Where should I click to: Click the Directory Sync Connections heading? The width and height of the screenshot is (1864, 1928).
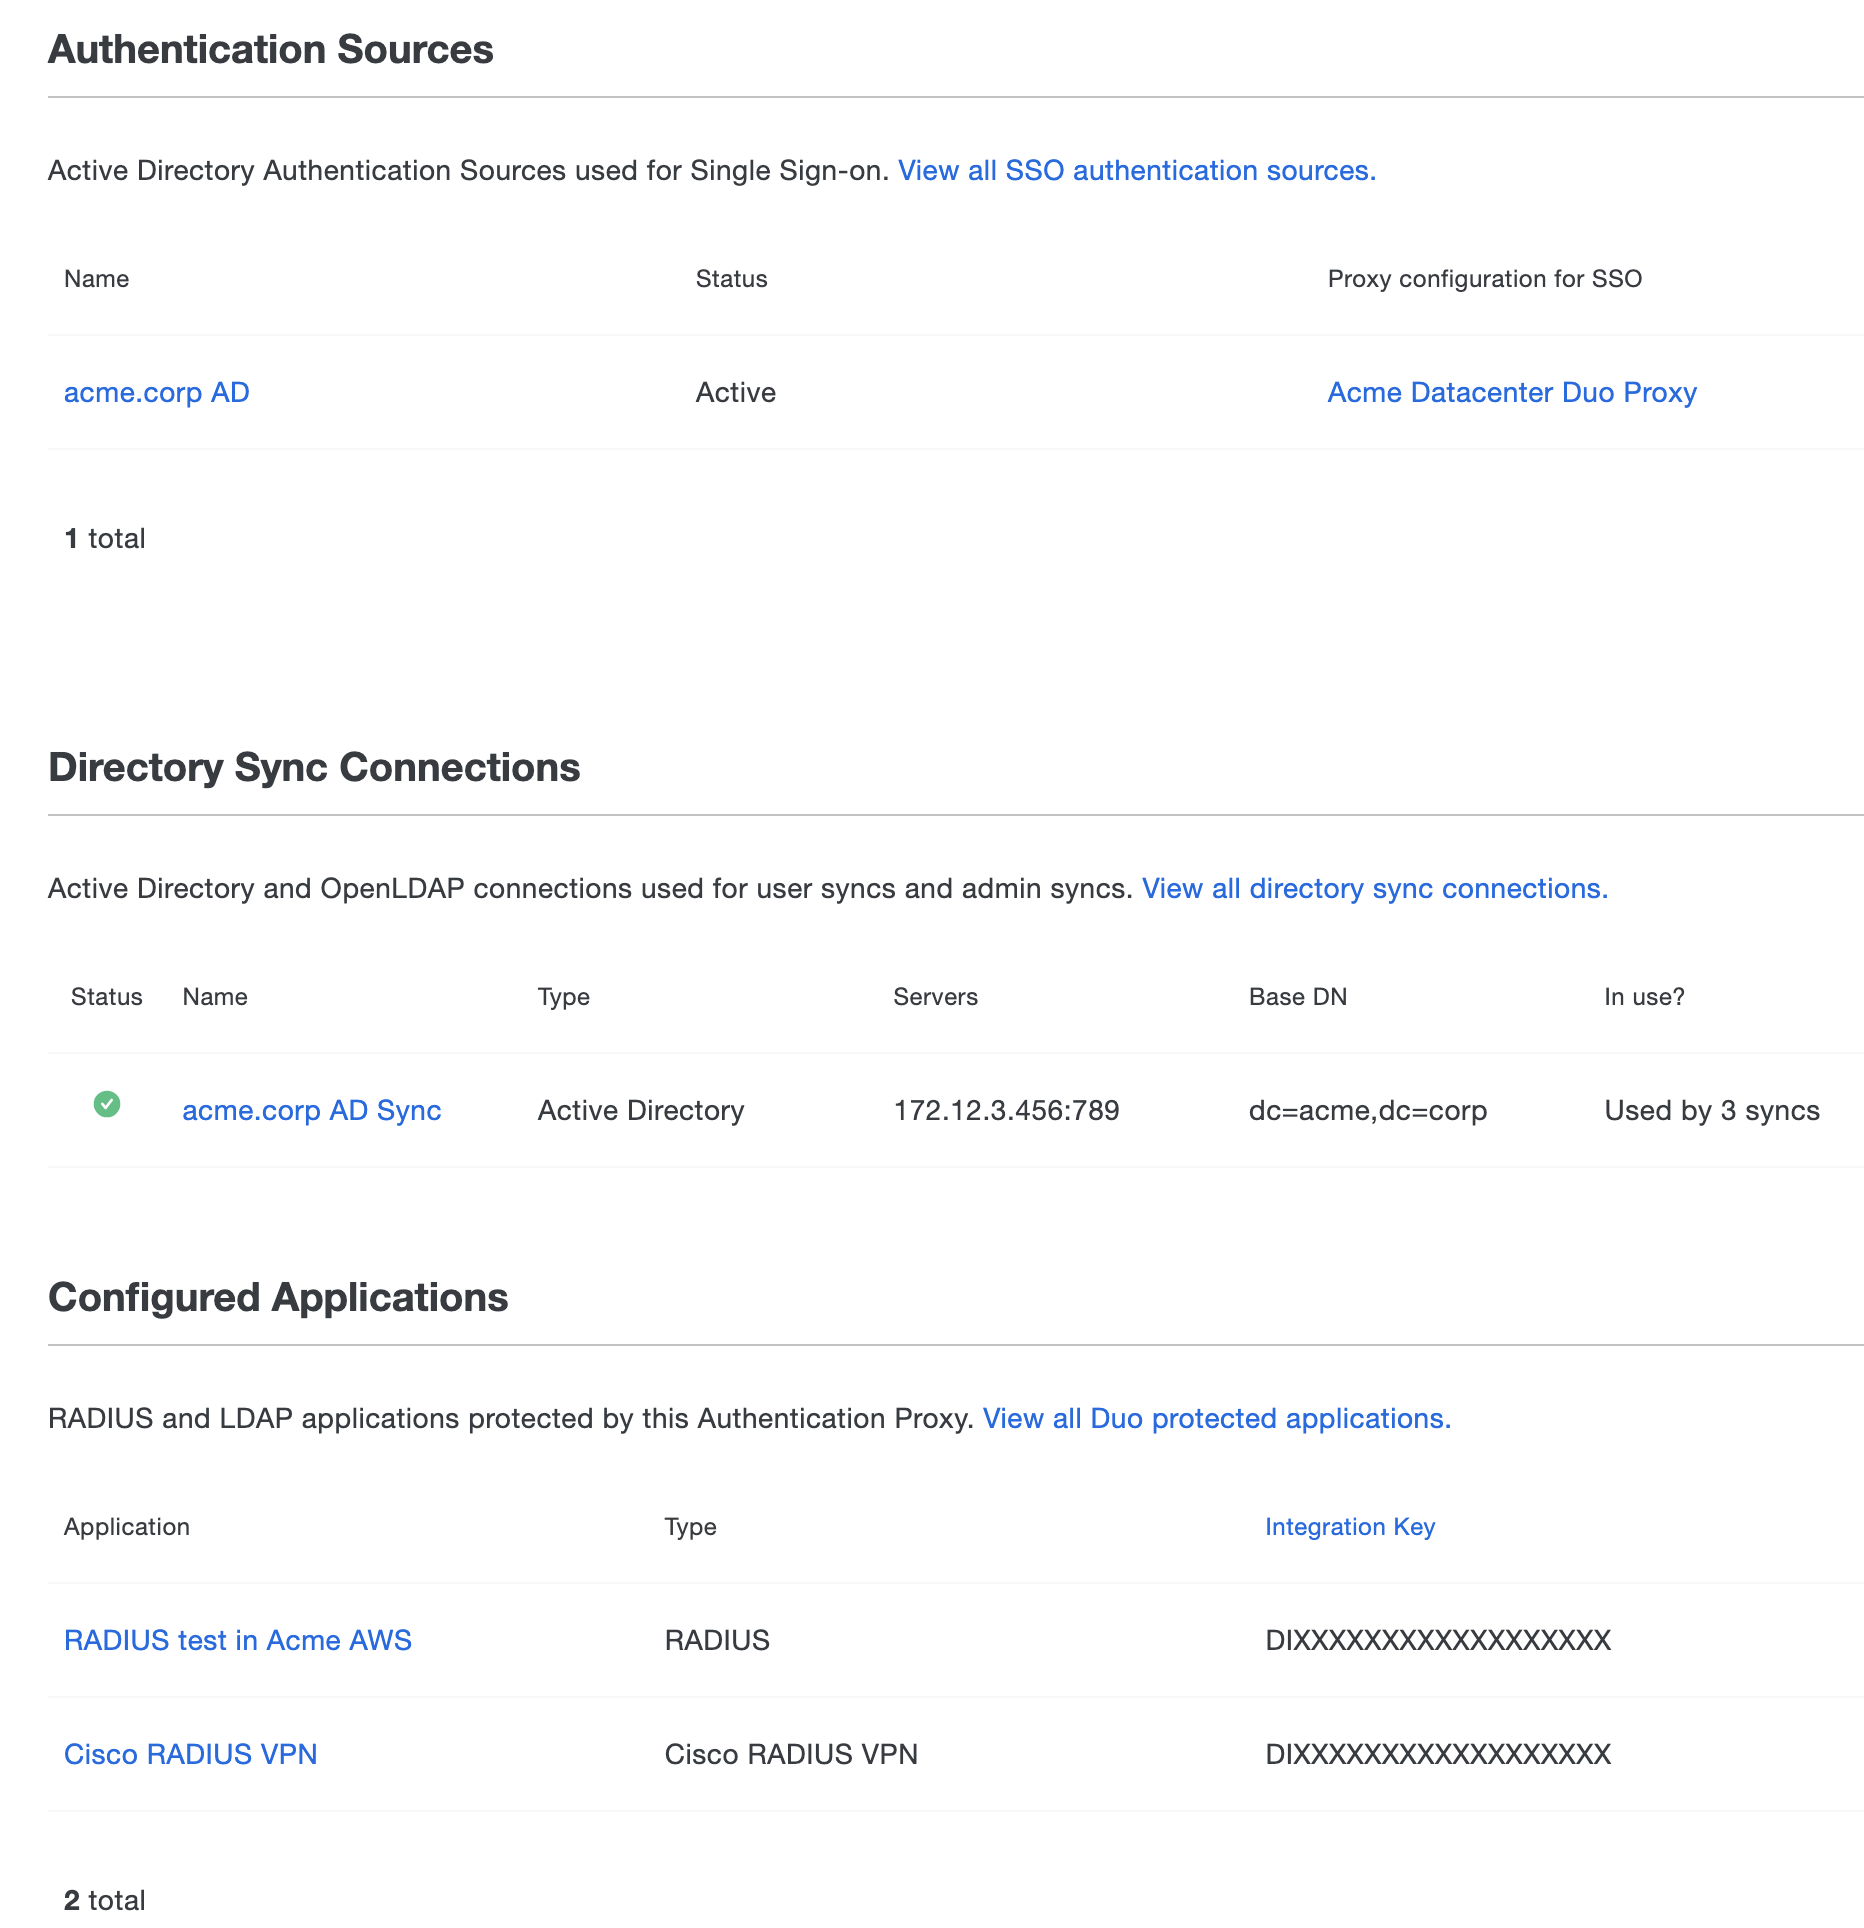(x=314, y=768)
